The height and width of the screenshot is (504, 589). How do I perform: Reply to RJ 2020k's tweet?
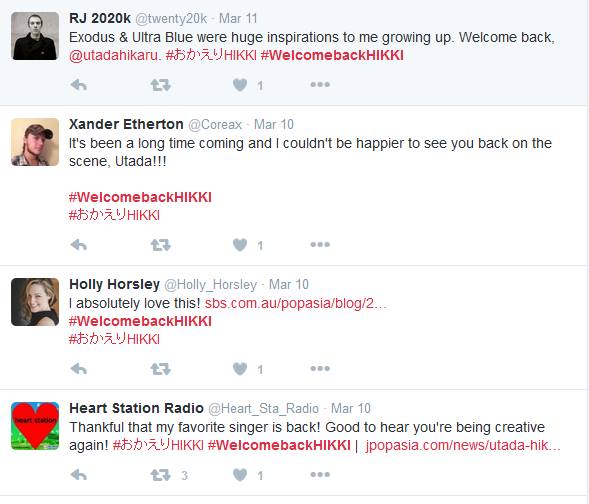(79, 85)
